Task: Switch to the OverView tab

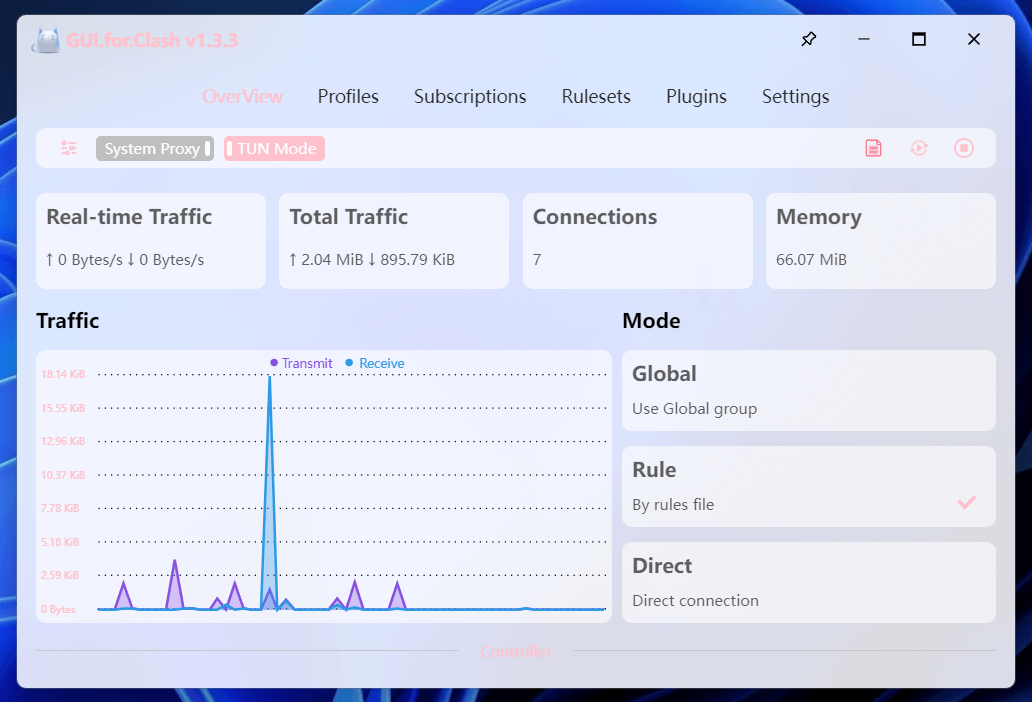Action: click(x=242, y=97)
